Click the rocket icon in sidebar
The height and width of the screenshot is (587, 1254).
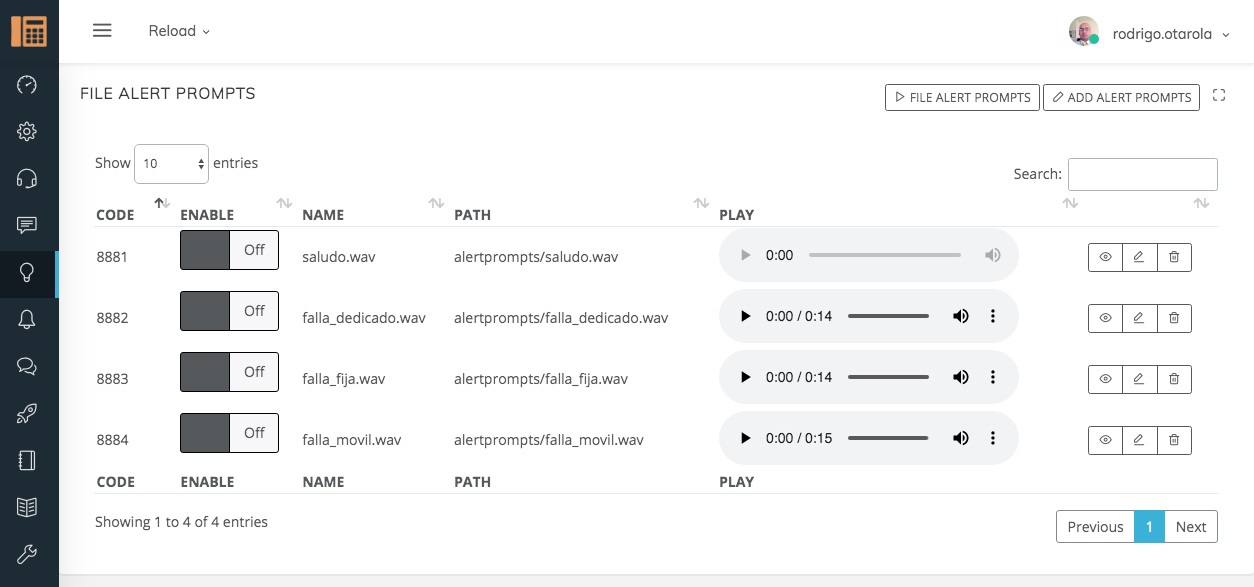28,414
